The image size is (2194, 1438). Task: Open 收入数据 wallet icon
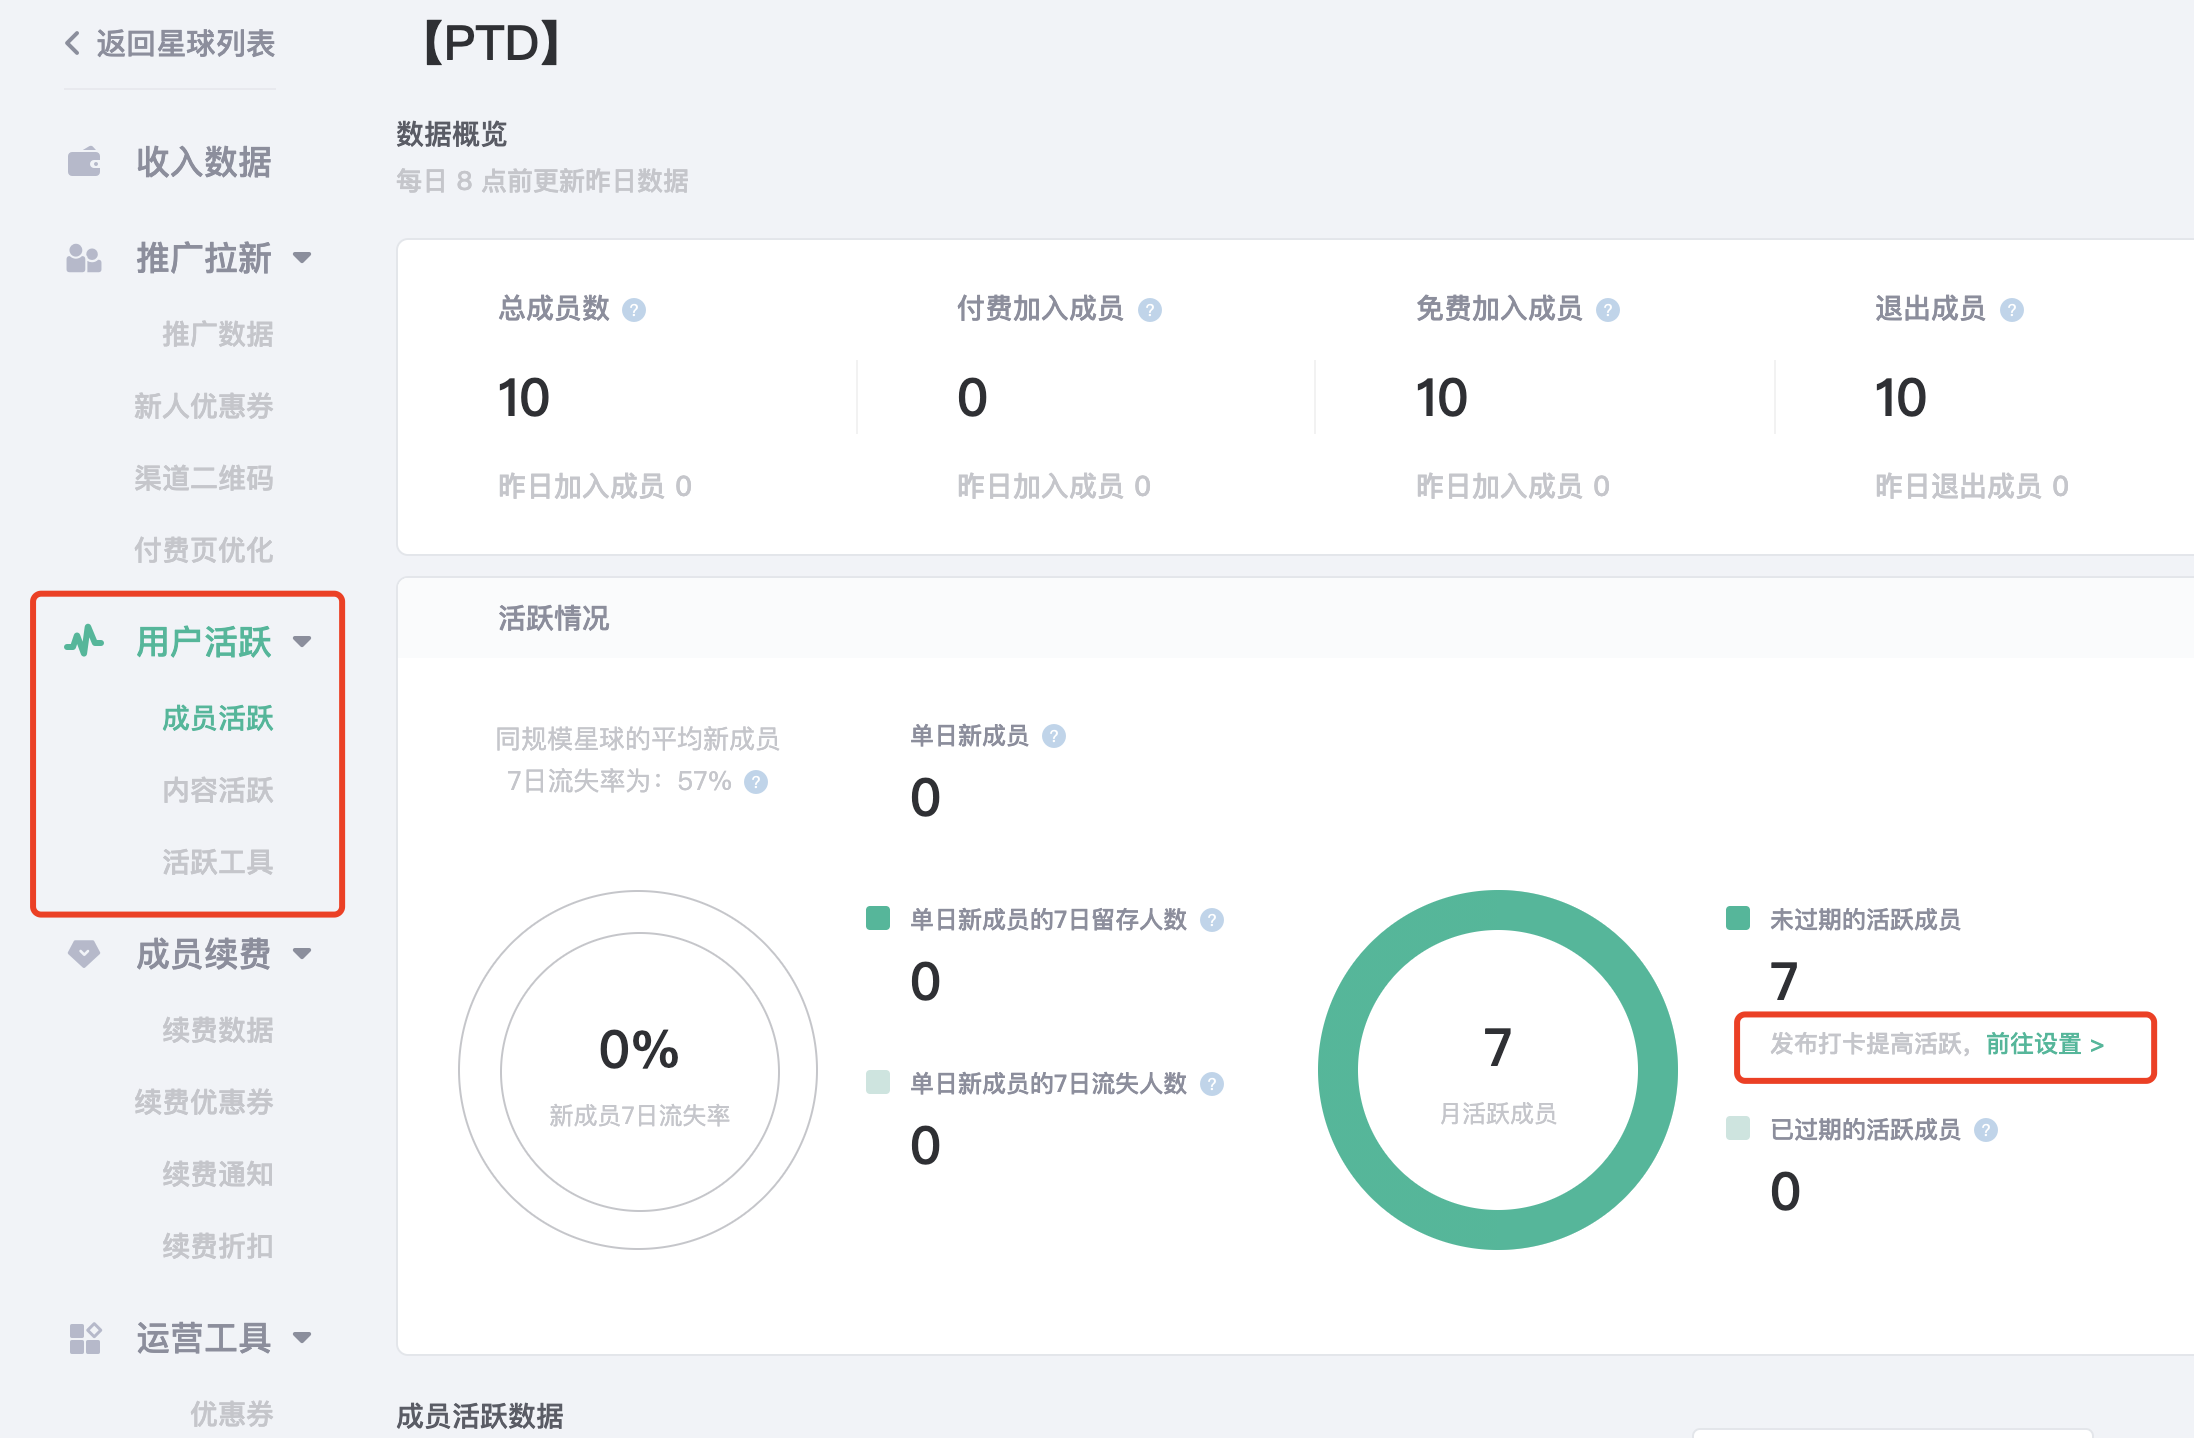[84, 161]
